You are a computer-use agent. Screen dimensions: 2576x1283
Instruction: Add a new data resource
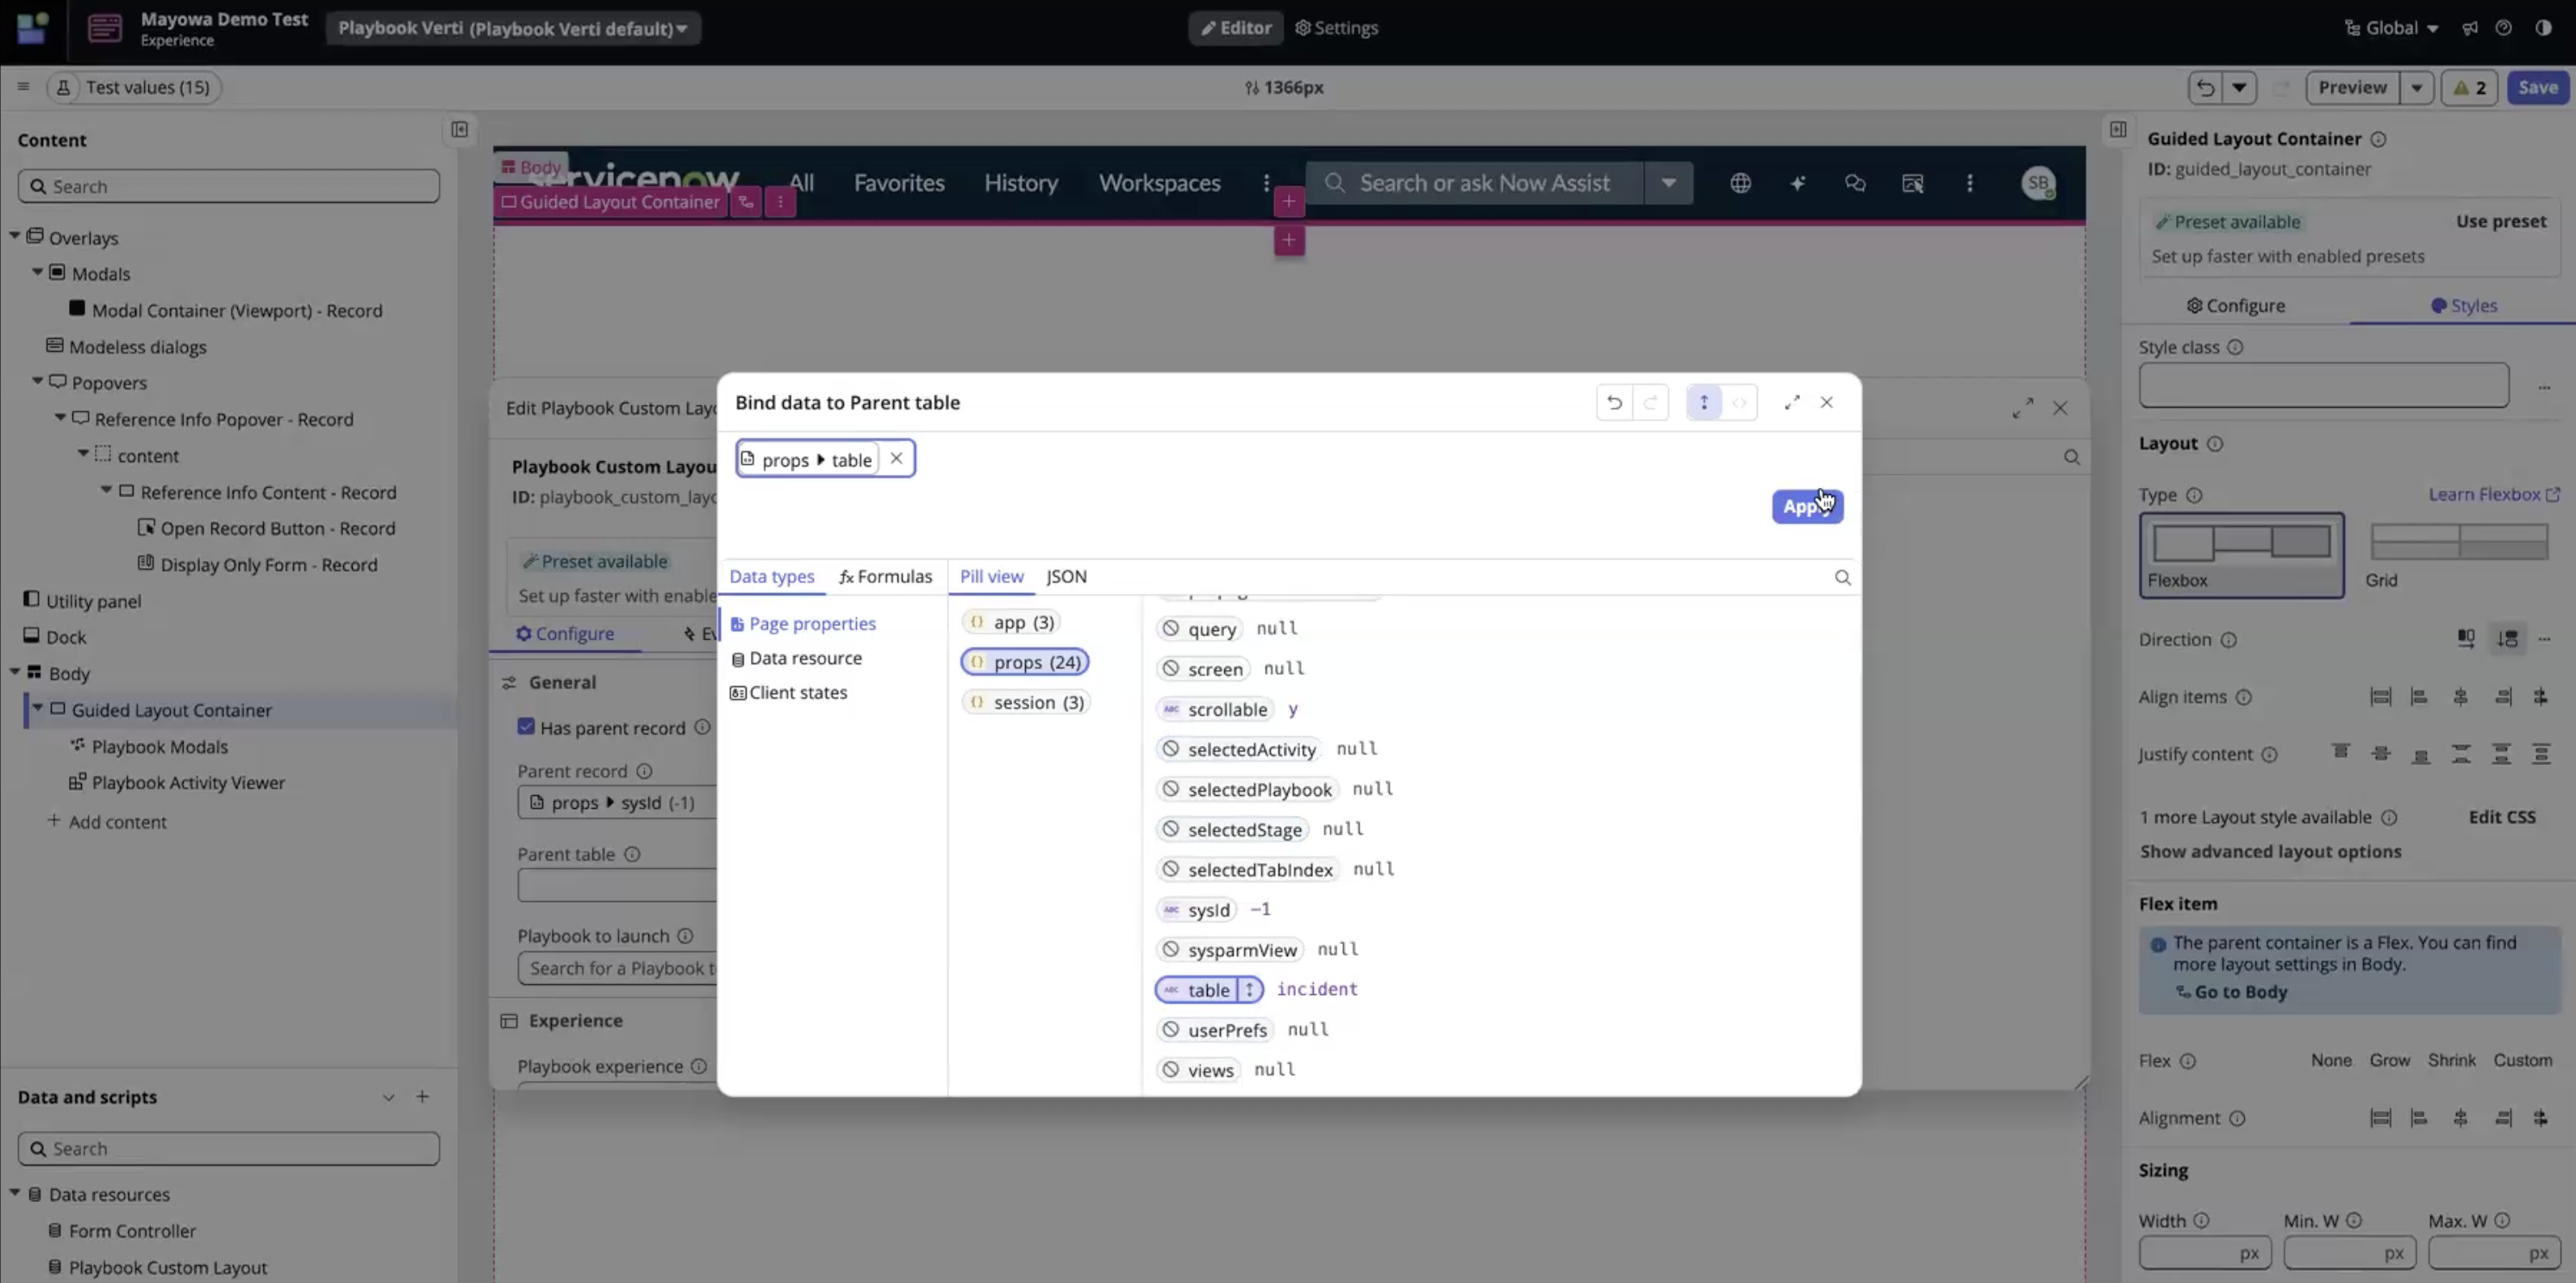click(423, 1097)
